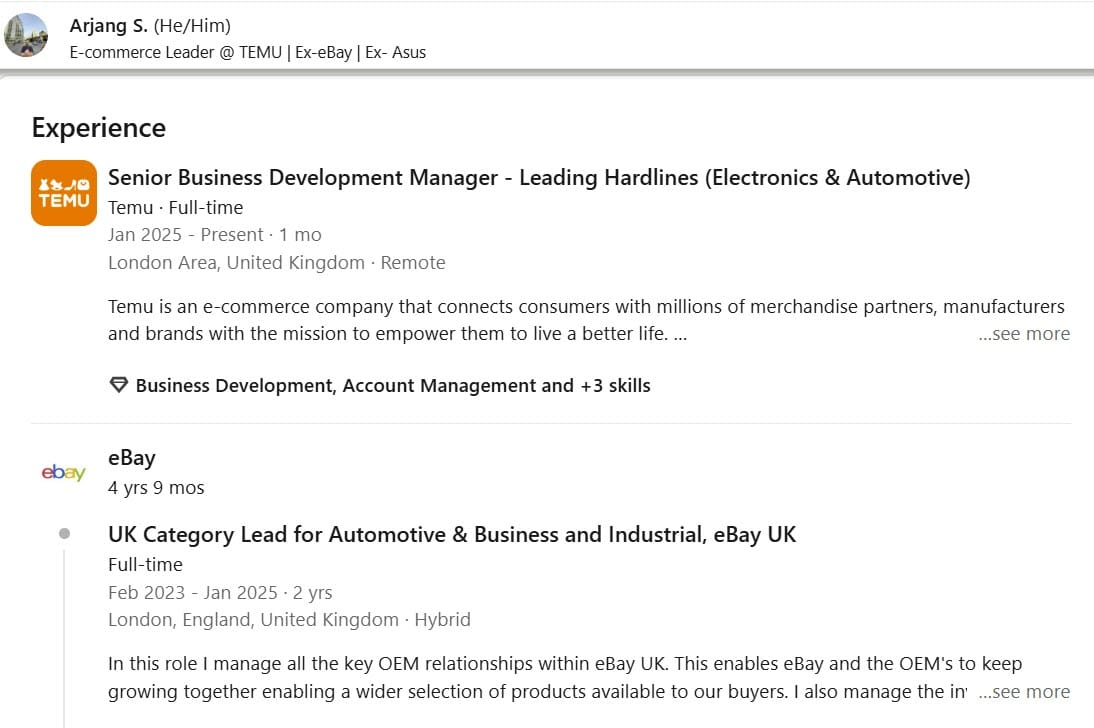Click the timeline dot beside UK Category Lead
The height and width of the screenshot is (728, 1094).
65,534
